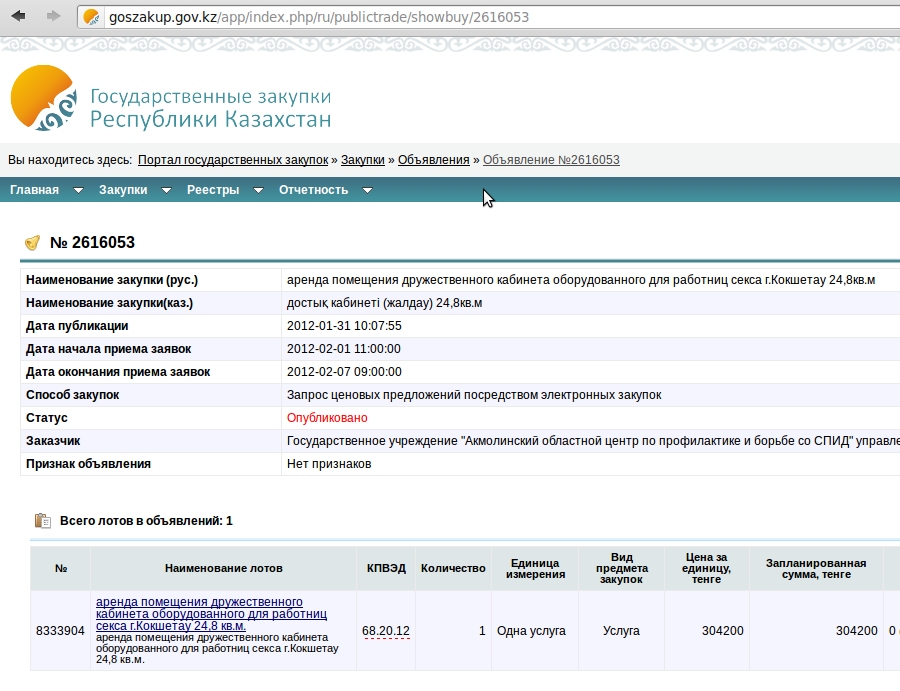Click the Статус row label
The width and height of the screenshot is (900, 691).
[46, 418]
